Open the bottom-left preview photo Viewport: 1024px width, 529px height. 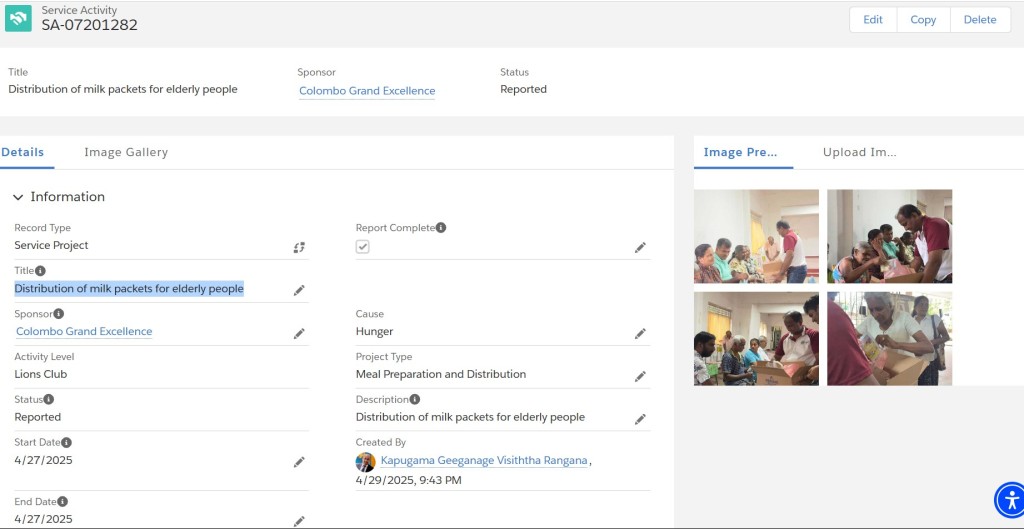tap(756, 338)
